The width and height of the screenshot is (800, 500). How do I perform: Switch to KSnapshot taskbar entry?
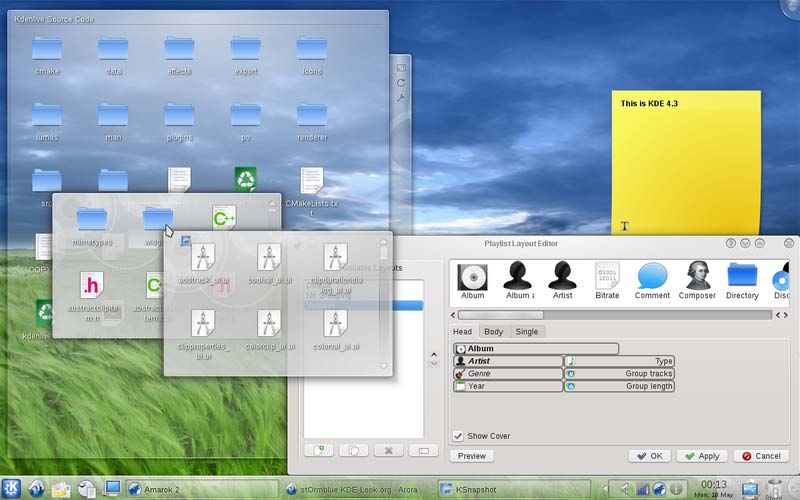tap(514, 489)
